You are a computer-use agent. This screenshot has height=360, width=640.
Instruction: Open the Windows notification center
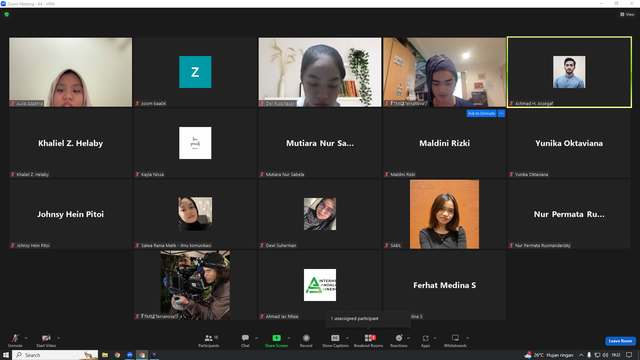point(629,355)
